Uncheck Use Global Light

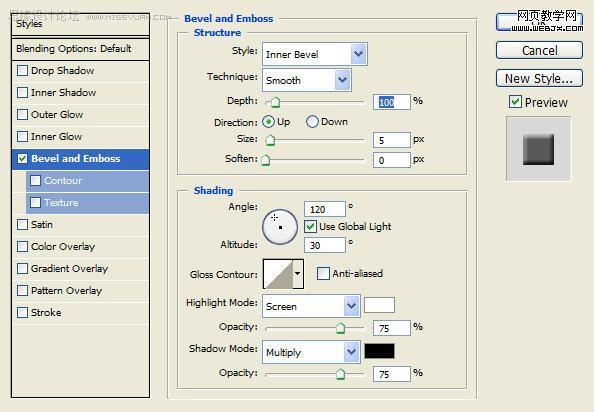pos(310,226)
